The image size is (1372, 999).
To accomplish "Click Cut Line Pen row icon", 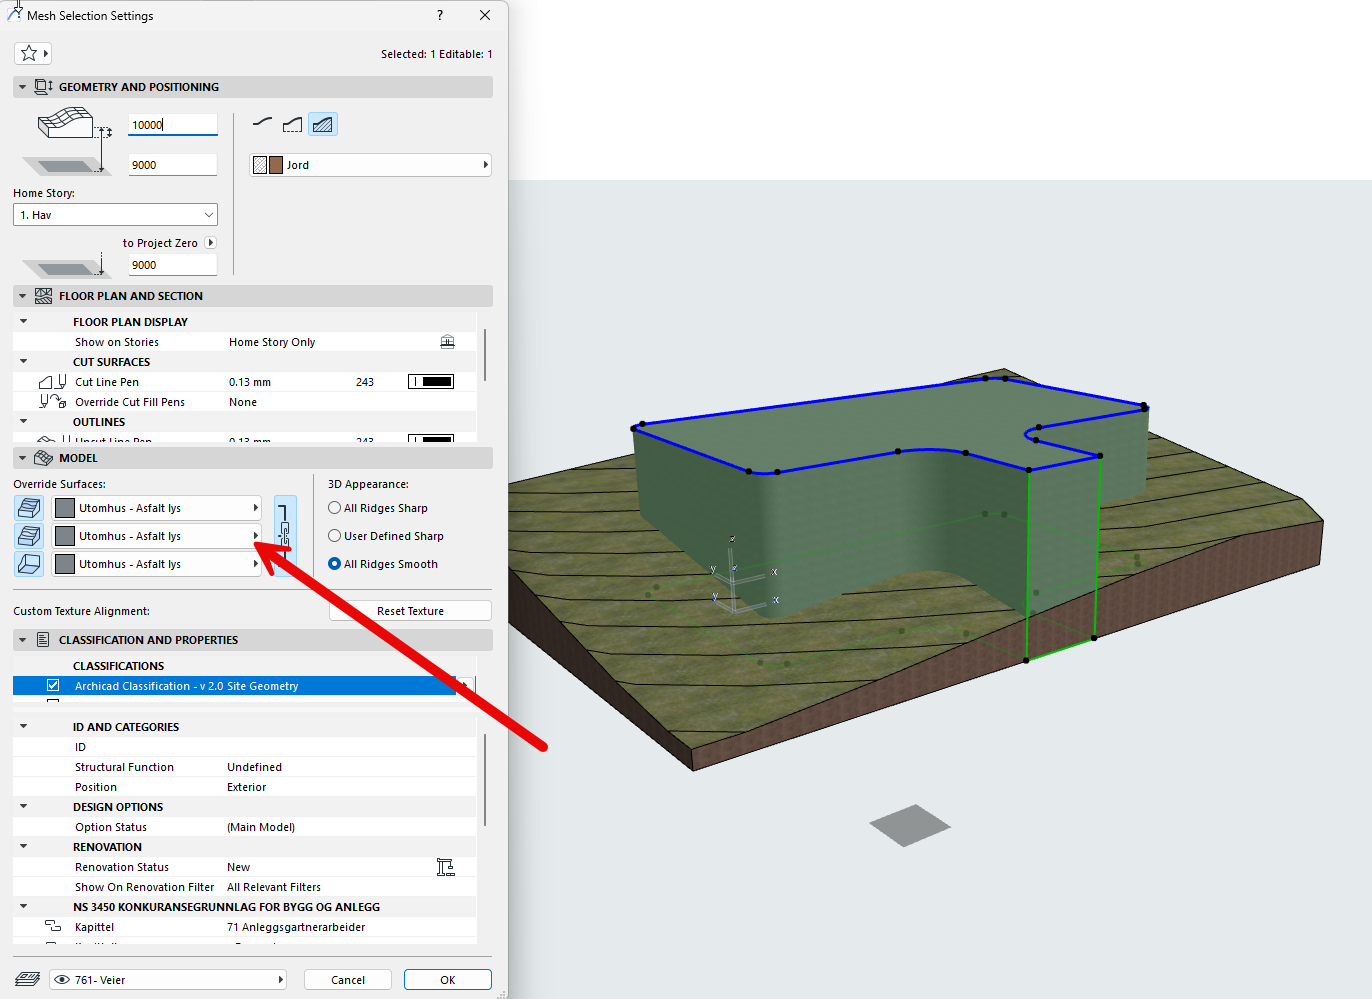I will pyautogui.click(x=52, y=382).
